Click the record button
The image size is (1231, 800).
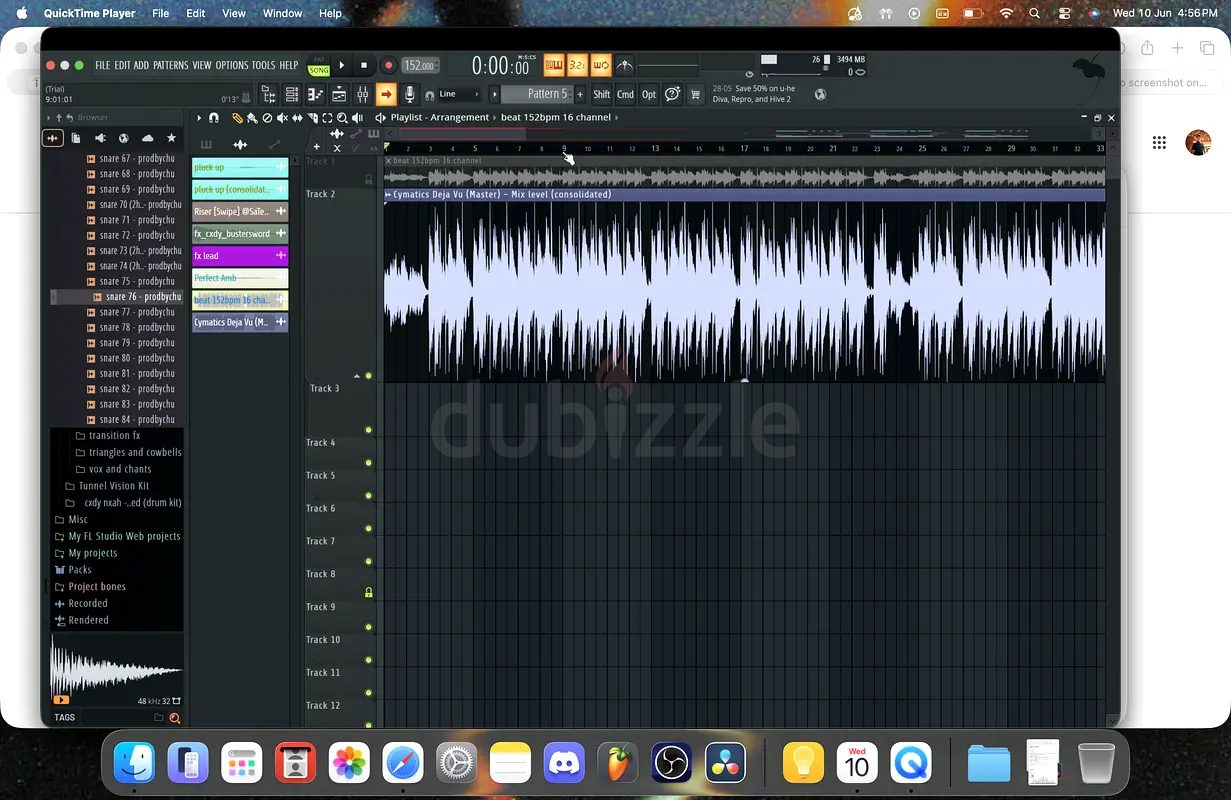pos(388,66)
